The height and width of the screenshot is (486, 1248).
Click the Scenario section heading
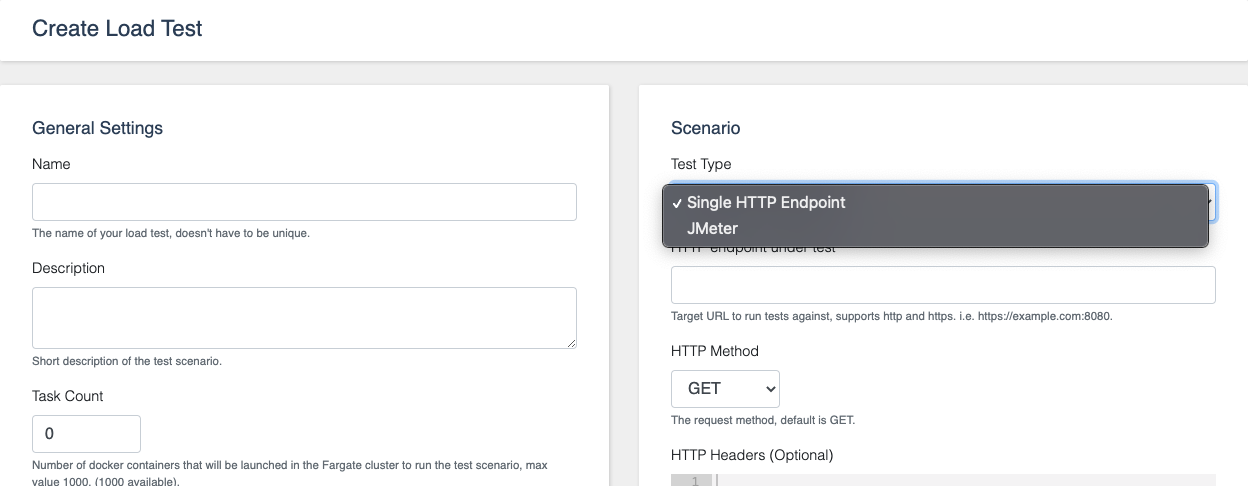click(x=705, y=128)
